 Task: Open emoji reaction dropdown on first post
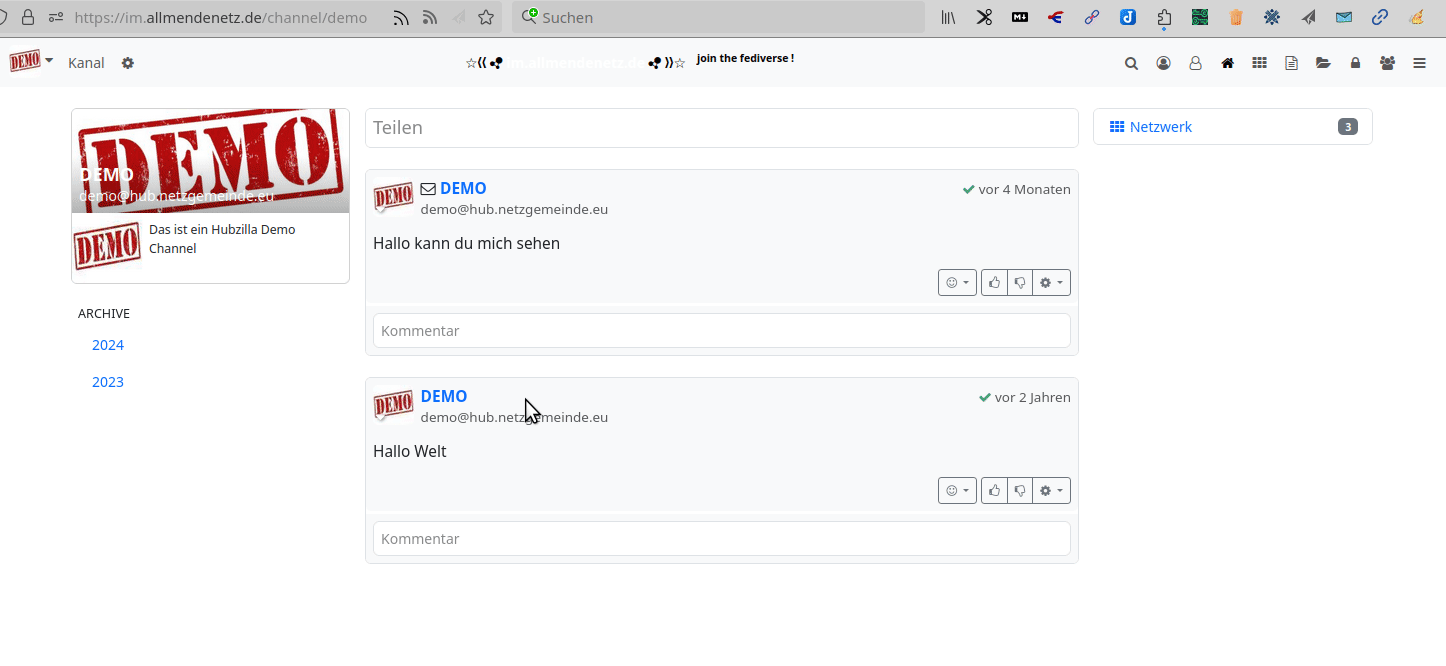[957, 283]
